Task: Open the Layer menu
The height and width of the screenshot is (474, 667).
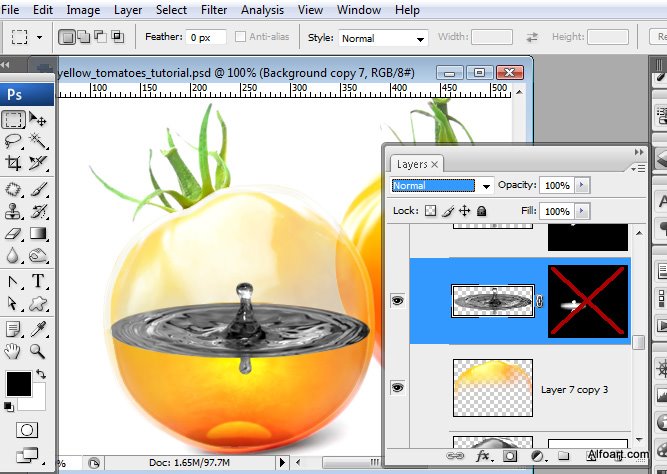Action: coord(128,10)
